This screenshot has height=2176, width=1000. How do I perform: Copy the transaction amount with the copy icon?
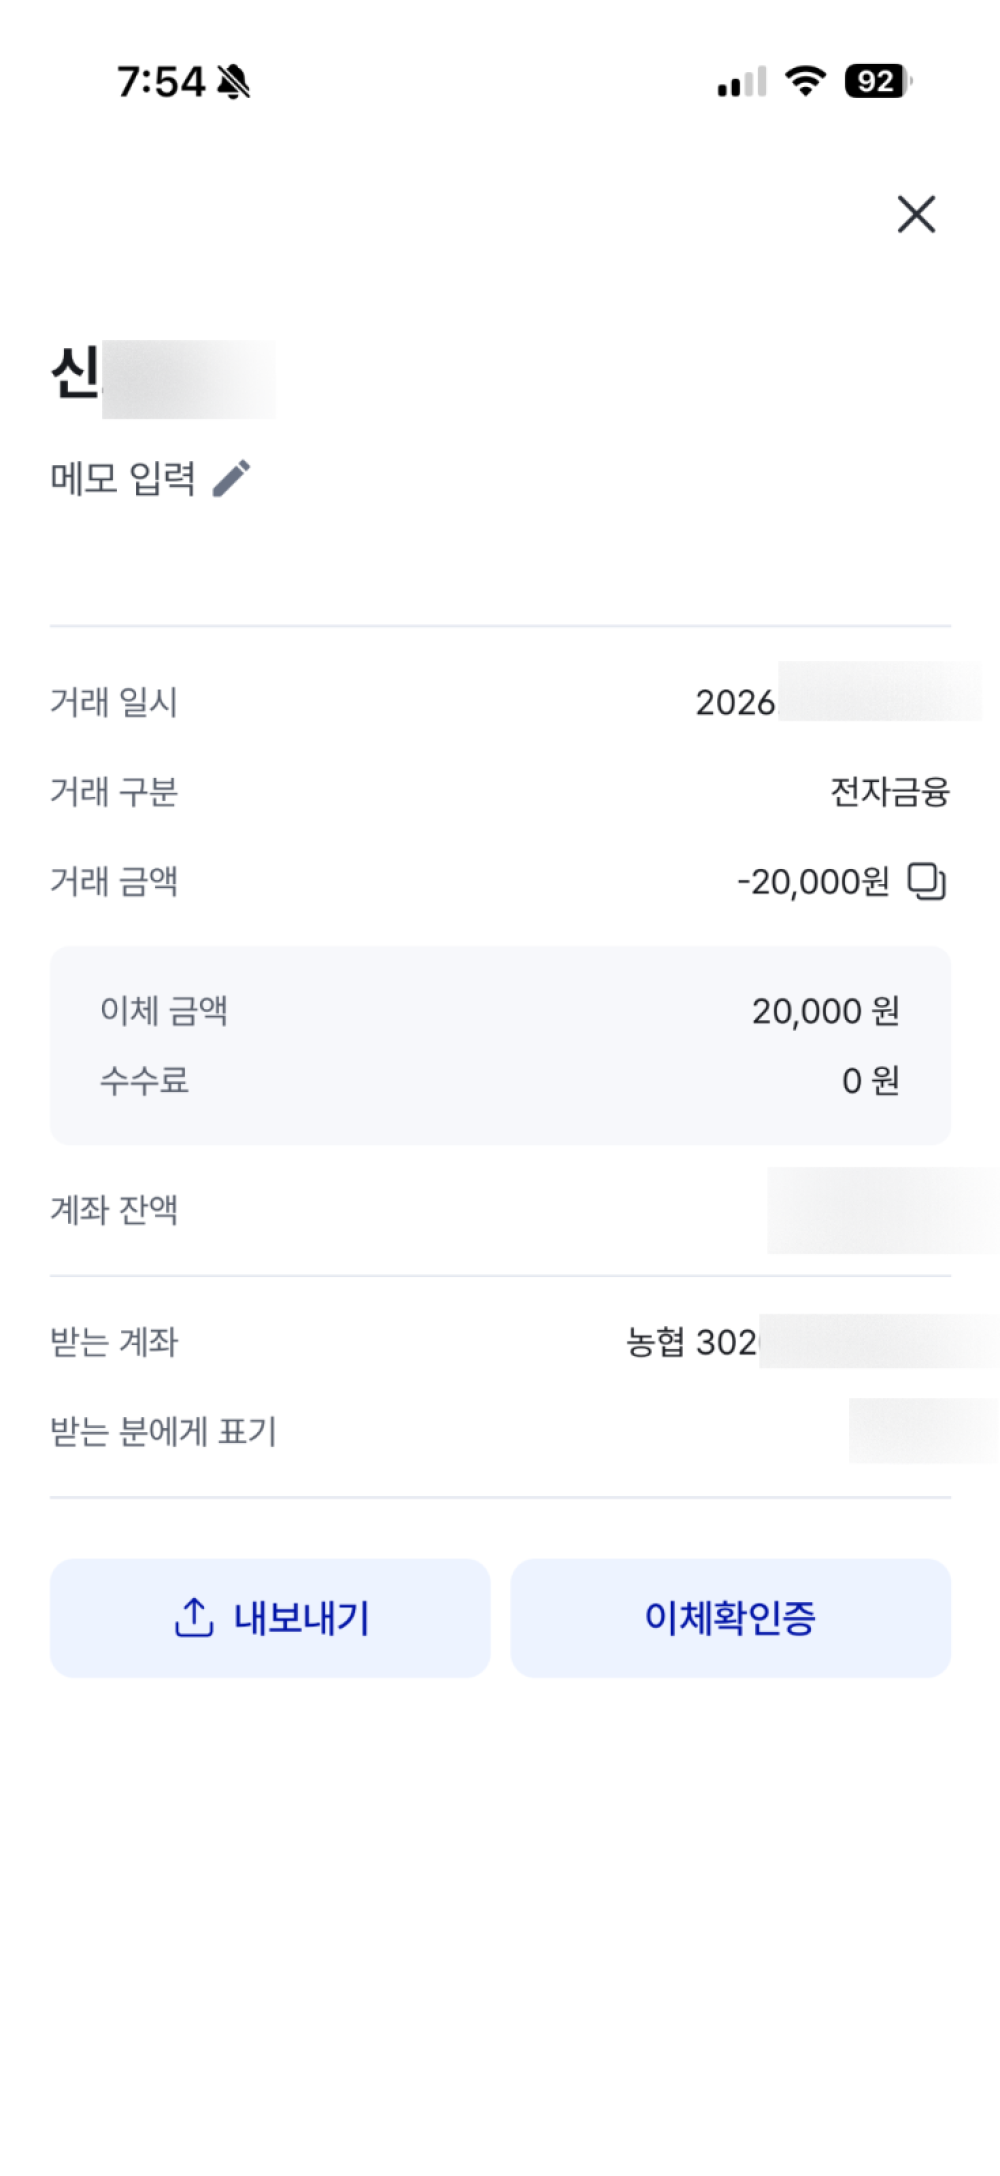tap(926, 881)
